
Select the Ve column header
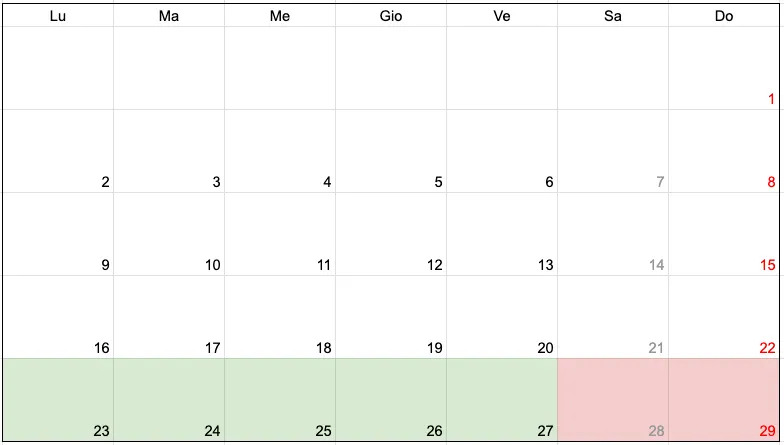(x=502, y=16)
